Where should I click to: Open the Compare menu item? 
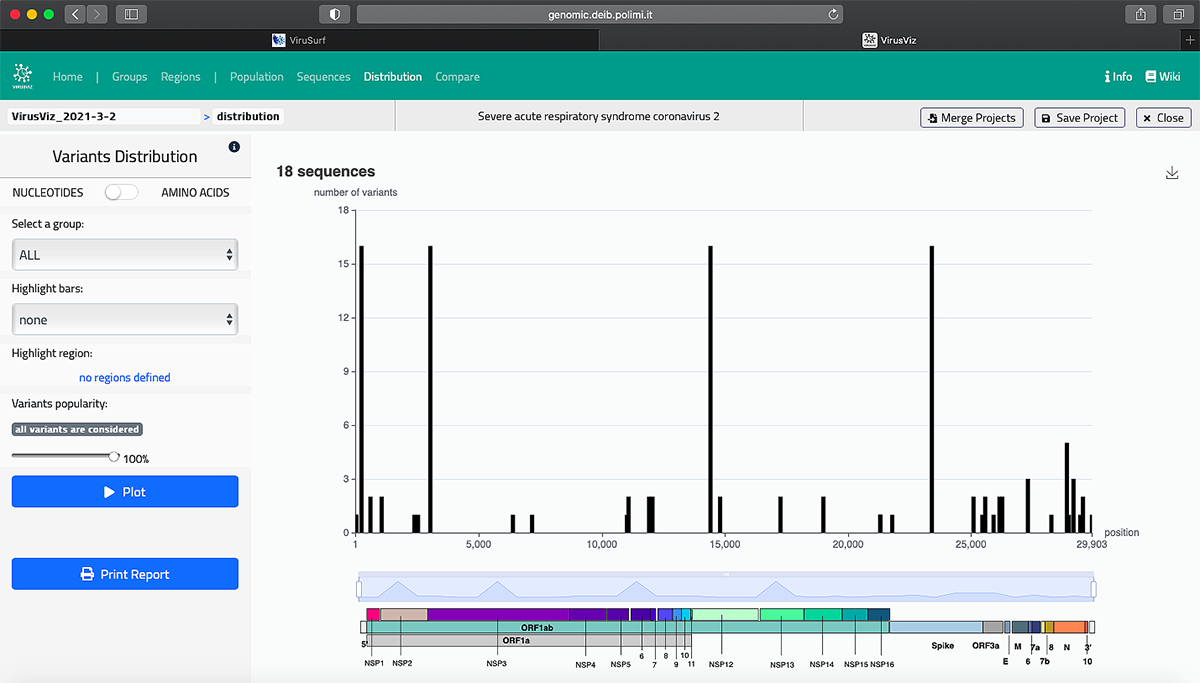pyautogui.click(x=457, y=77)
